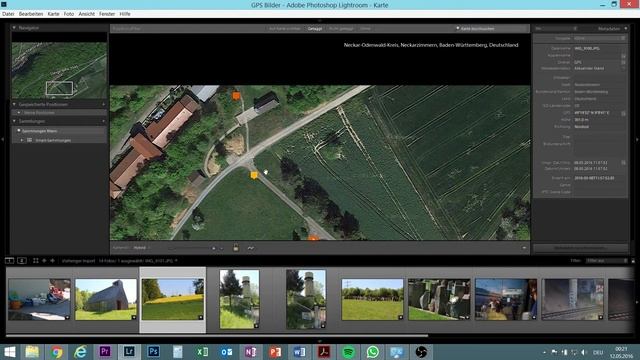The image size is (640, 360).
Task: Select the barn photo thumbnail
Action: coord(106,299)
